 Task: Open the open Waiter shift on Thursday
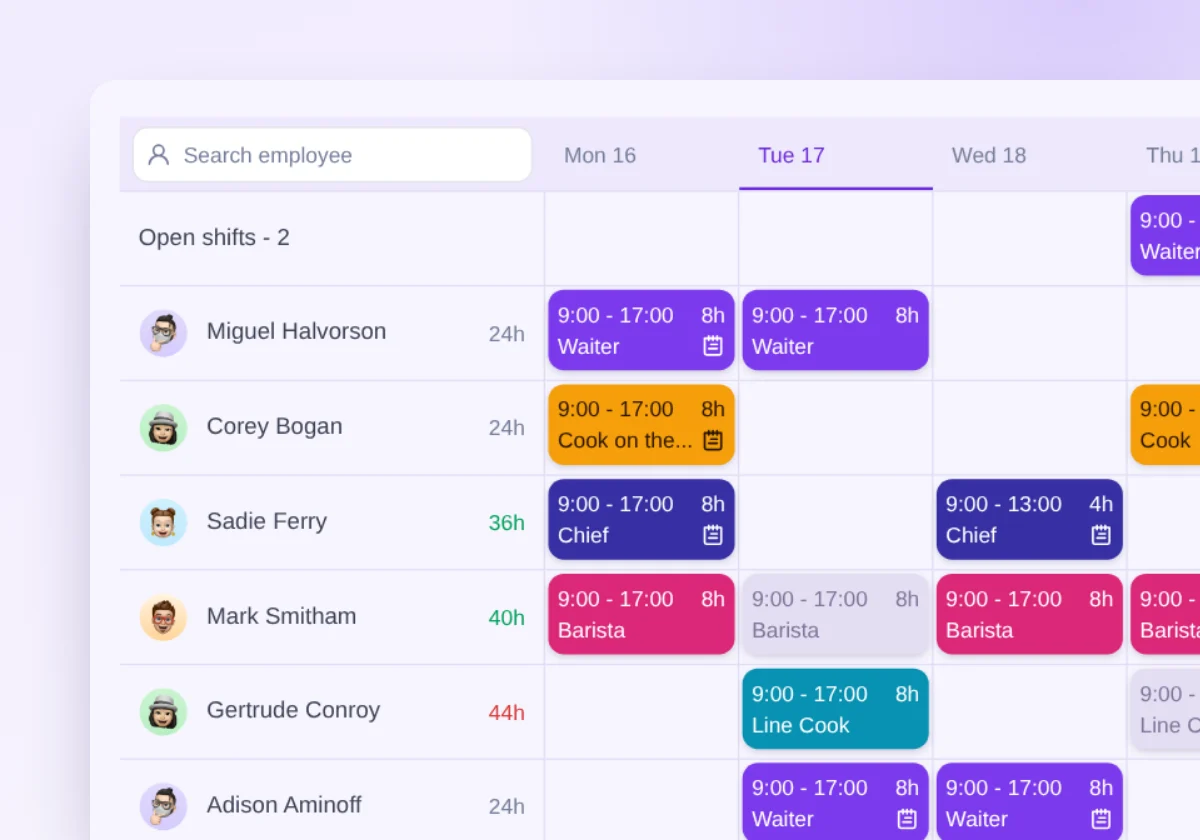[1165, 236]
